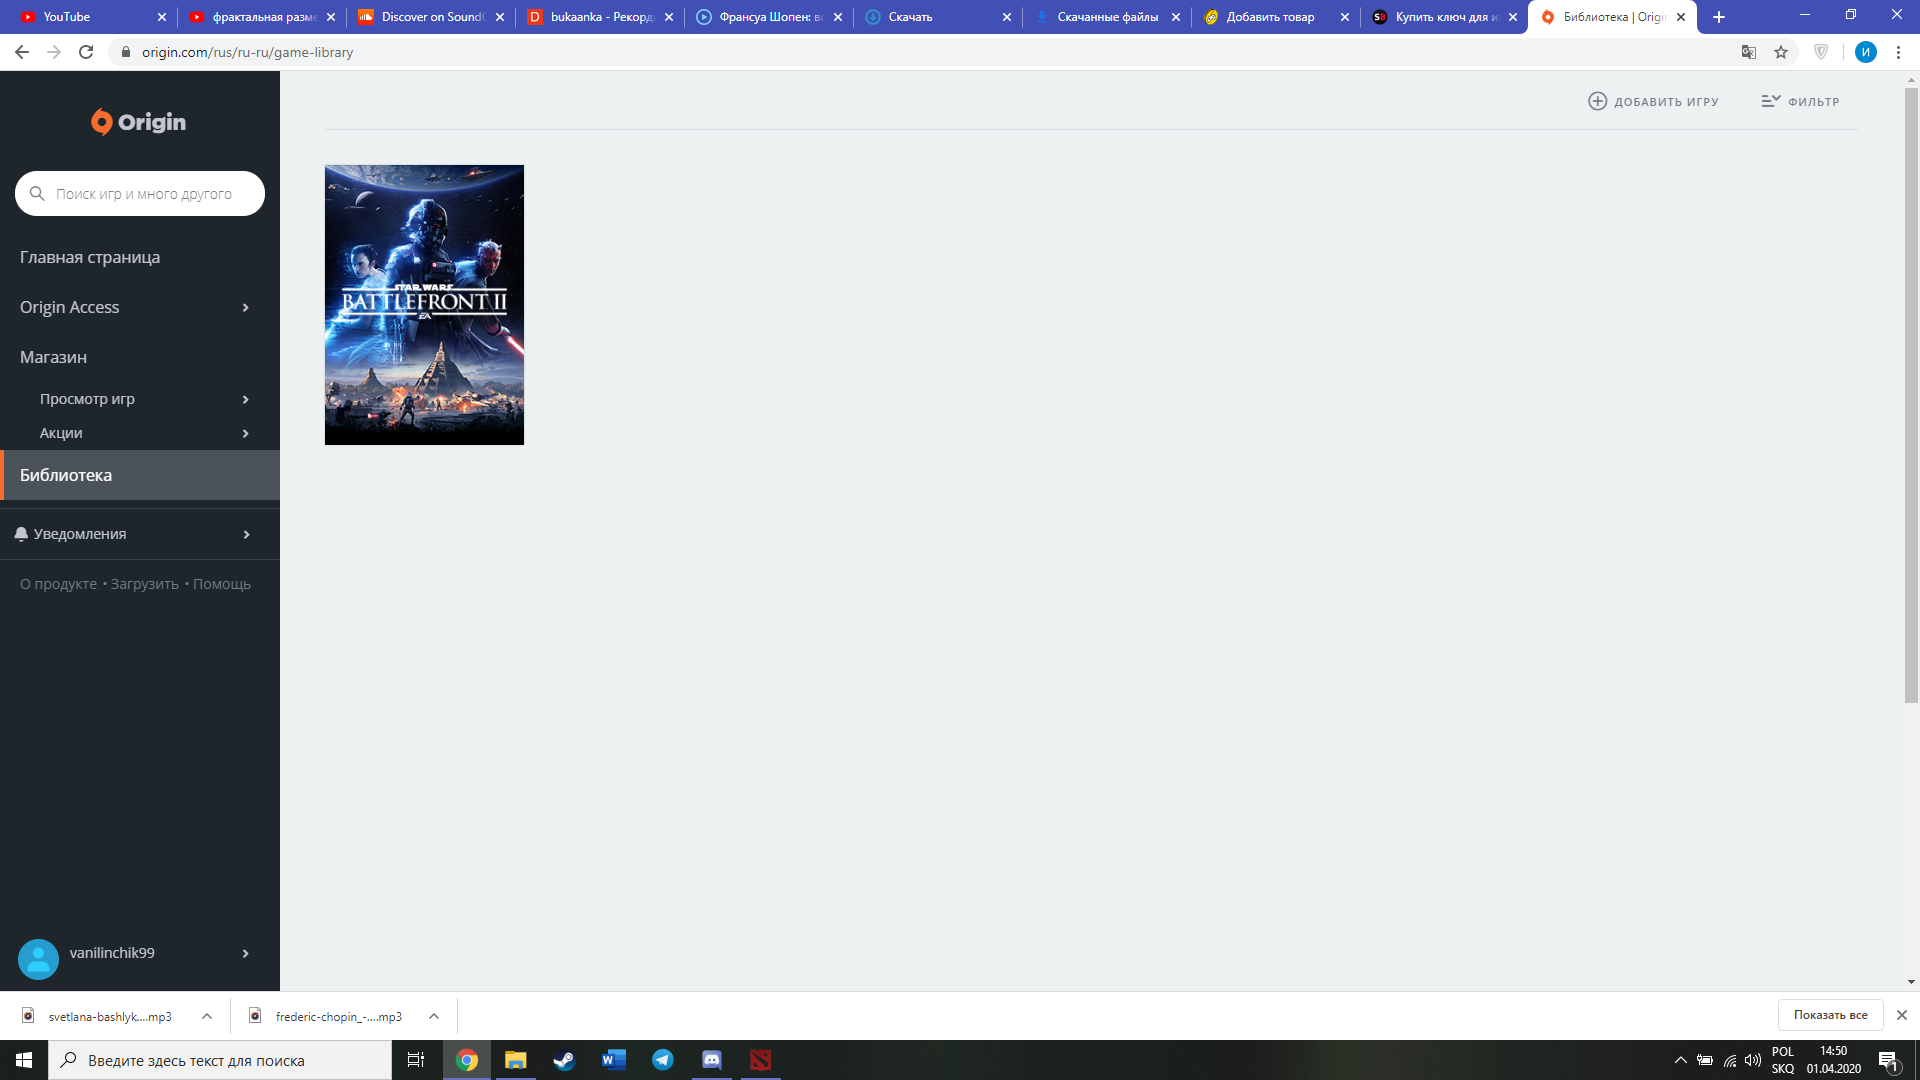Reload the page with refresh icon
The width and height of the screenshot is (1920, 1080).
pyautogui.click(x=86, y=52)
